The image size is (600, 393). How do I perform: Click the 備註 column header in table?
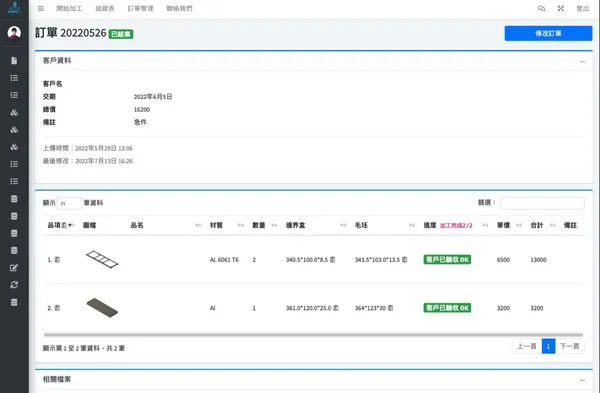tap(570, 225)
